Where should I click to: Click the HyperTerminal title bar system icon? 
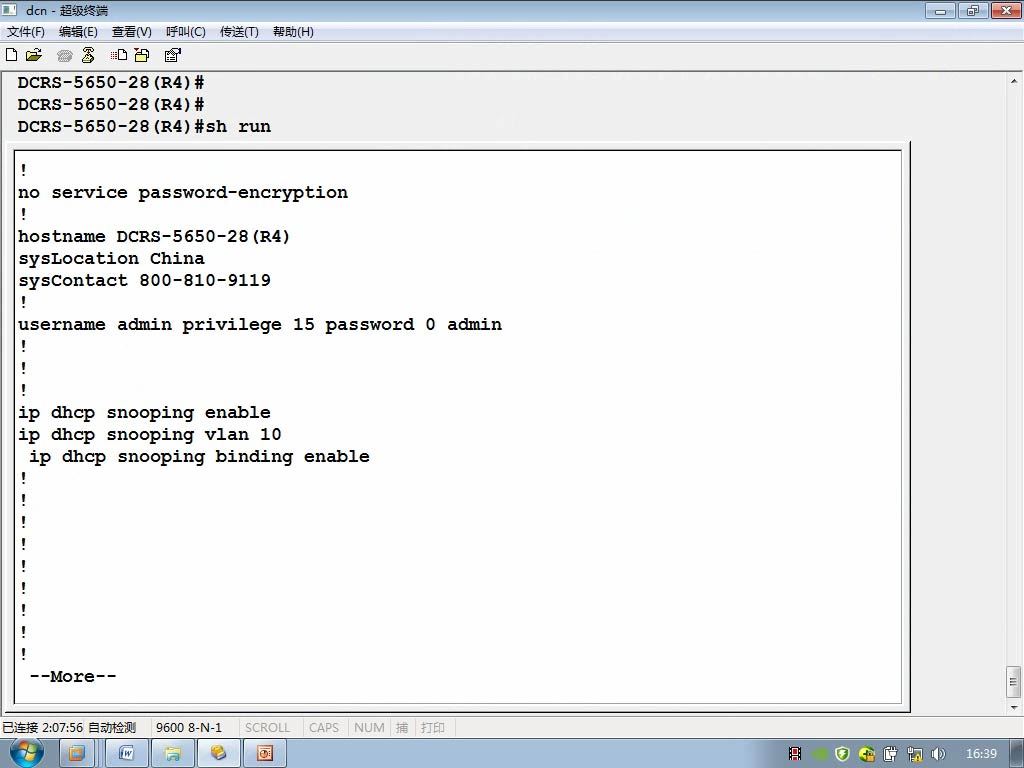[9, 10]
